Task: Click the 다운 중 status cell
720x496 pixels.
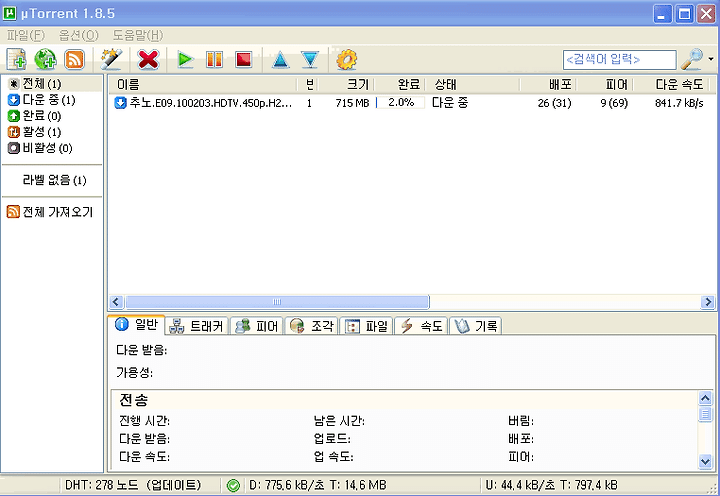Action: point(450,102)
